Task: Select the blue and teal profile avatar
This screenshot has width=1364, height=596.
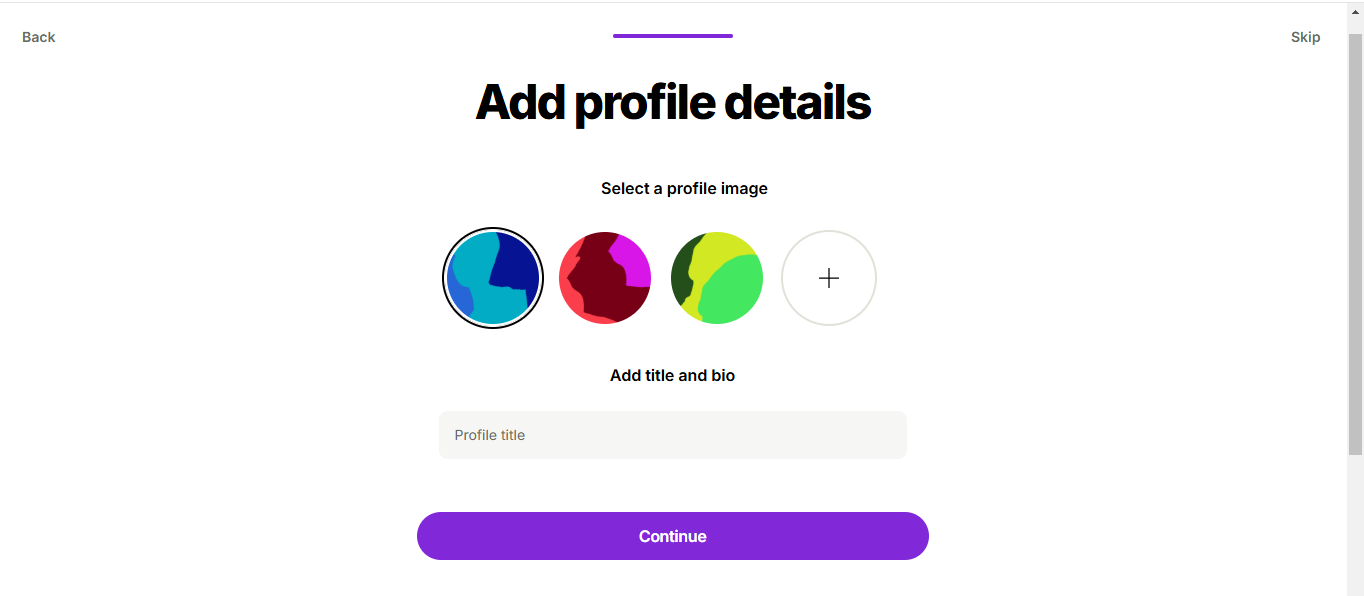Action: click(x=493, y=278)
